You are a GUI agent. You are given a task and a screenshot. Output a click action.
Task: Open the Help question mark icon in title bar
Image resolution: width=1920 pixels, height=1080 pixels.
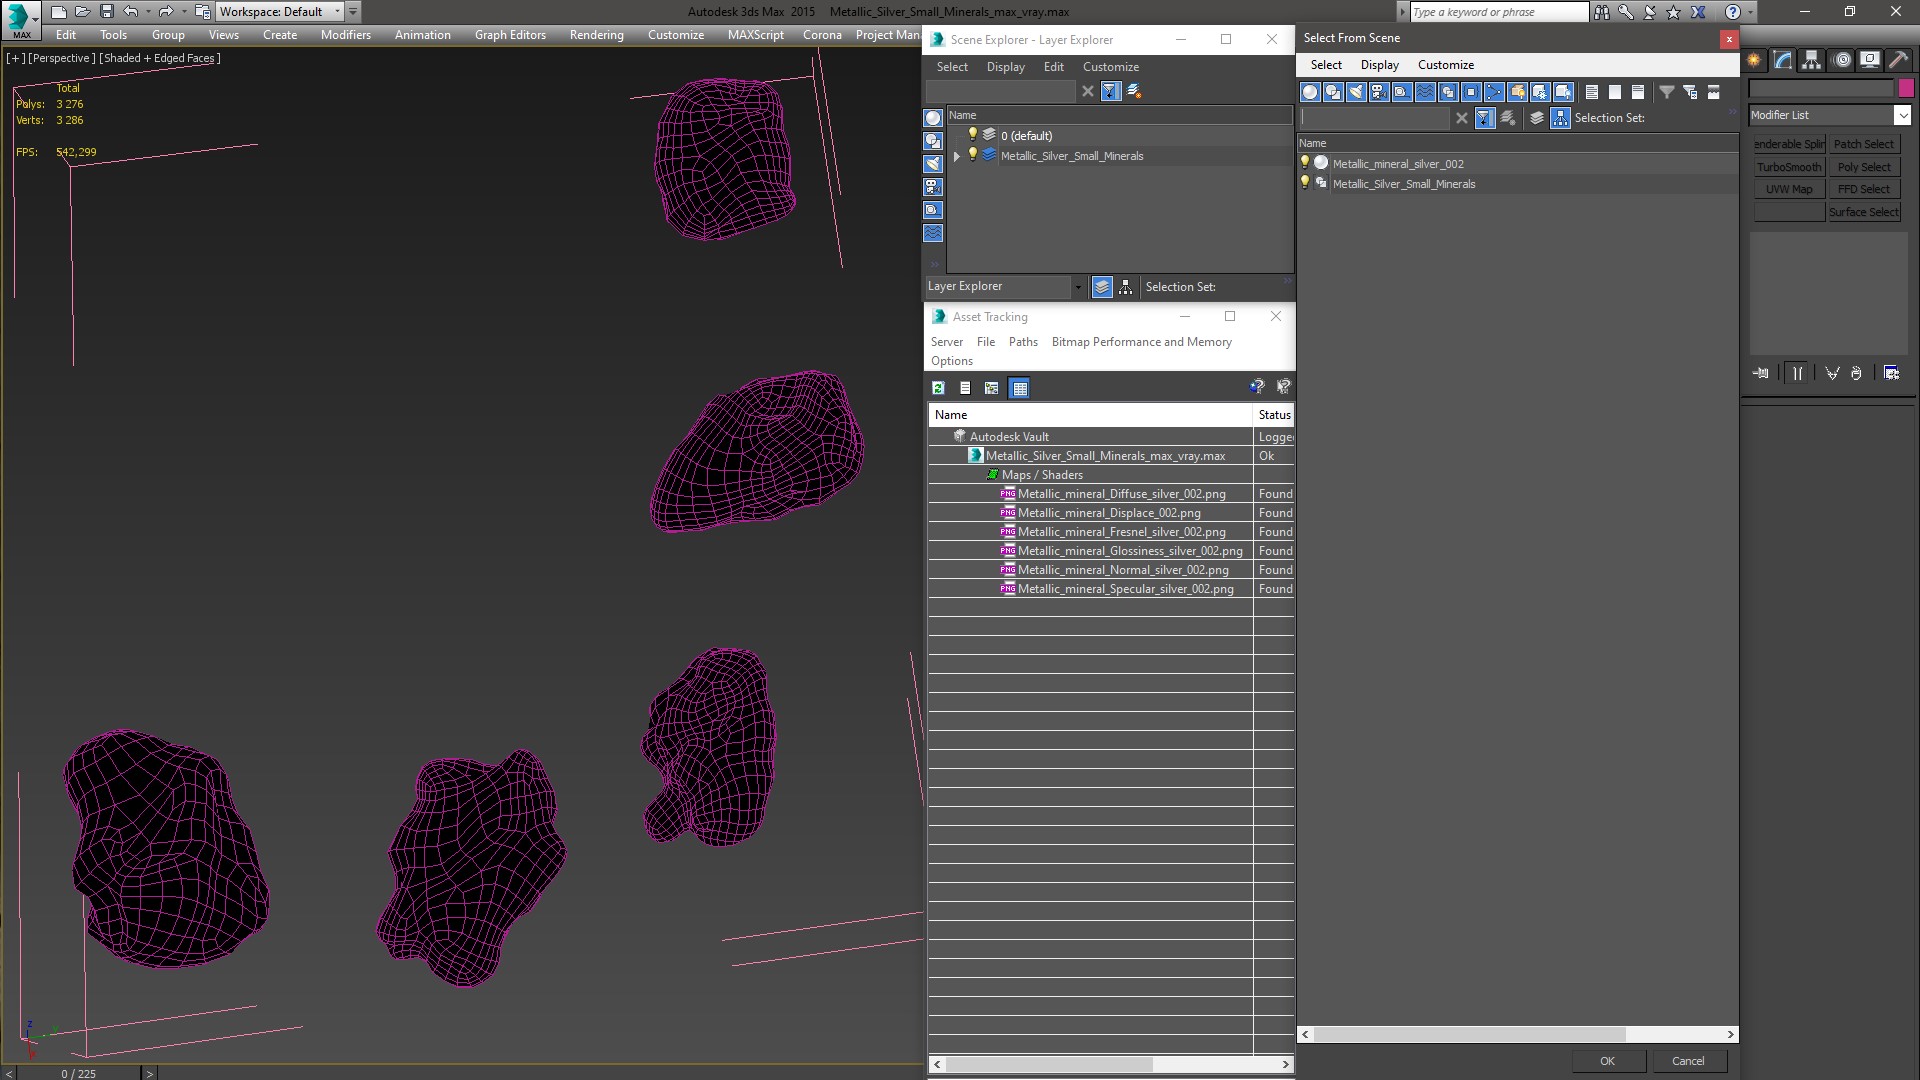[1733, 12]
